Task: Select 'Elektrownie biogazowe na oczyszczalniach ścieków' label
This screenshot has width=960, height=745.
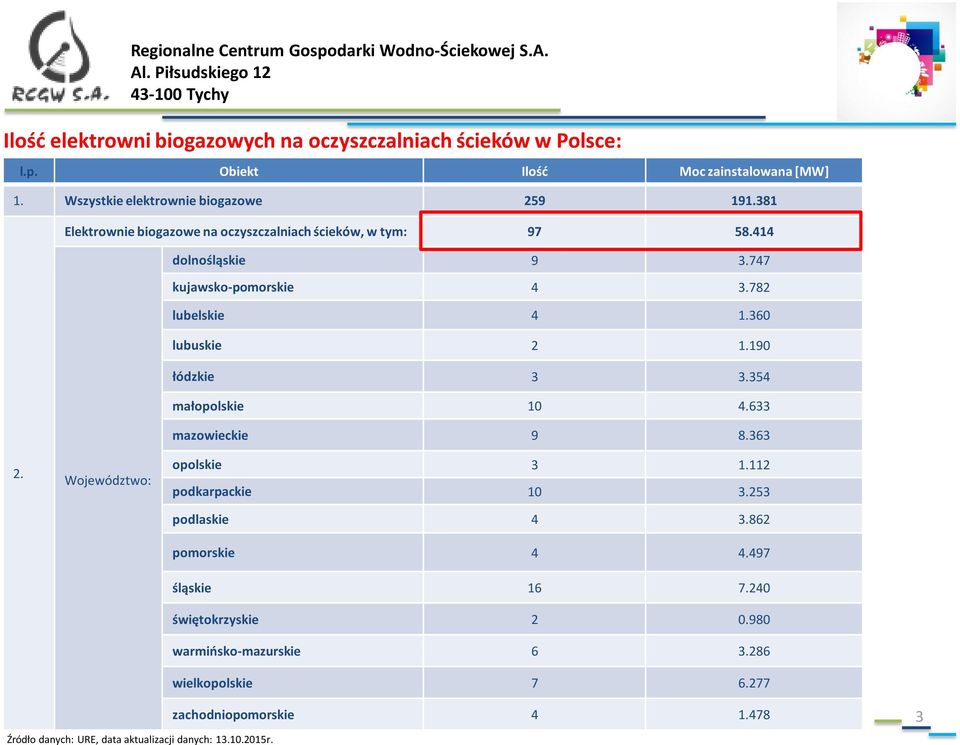Action: click(236, 232)
